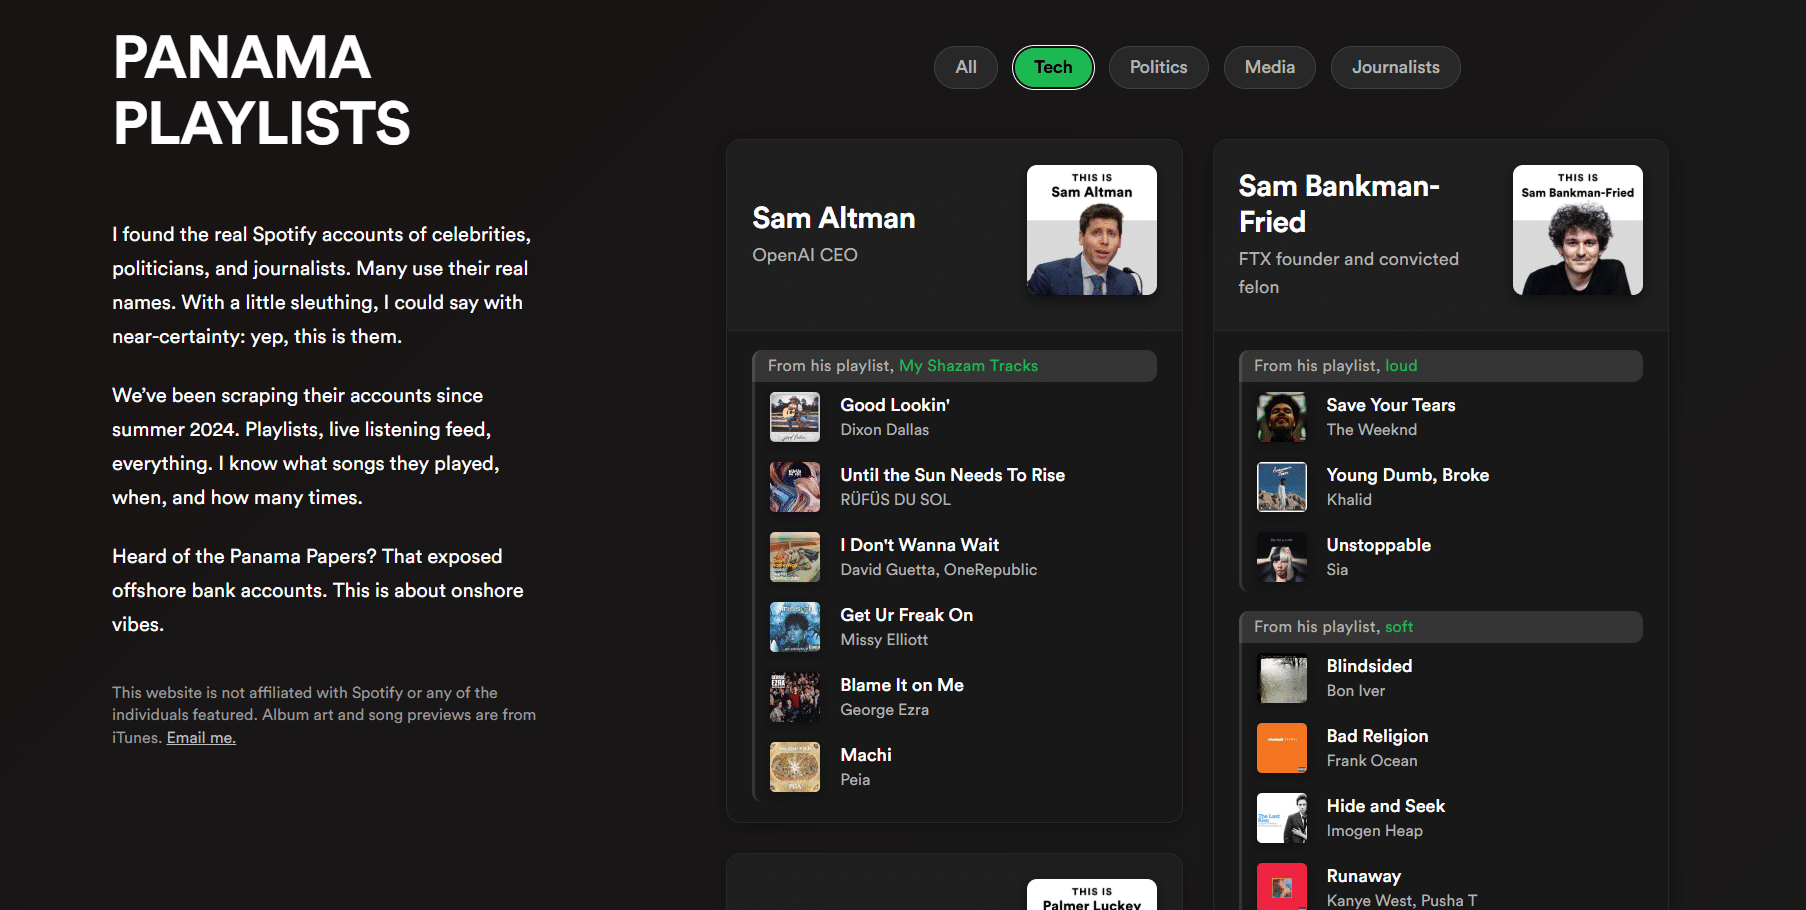Click the Dixon Dallas artist name
Image resolution: width=1806 pixels, height=910 pixels.
click(884, 430)
